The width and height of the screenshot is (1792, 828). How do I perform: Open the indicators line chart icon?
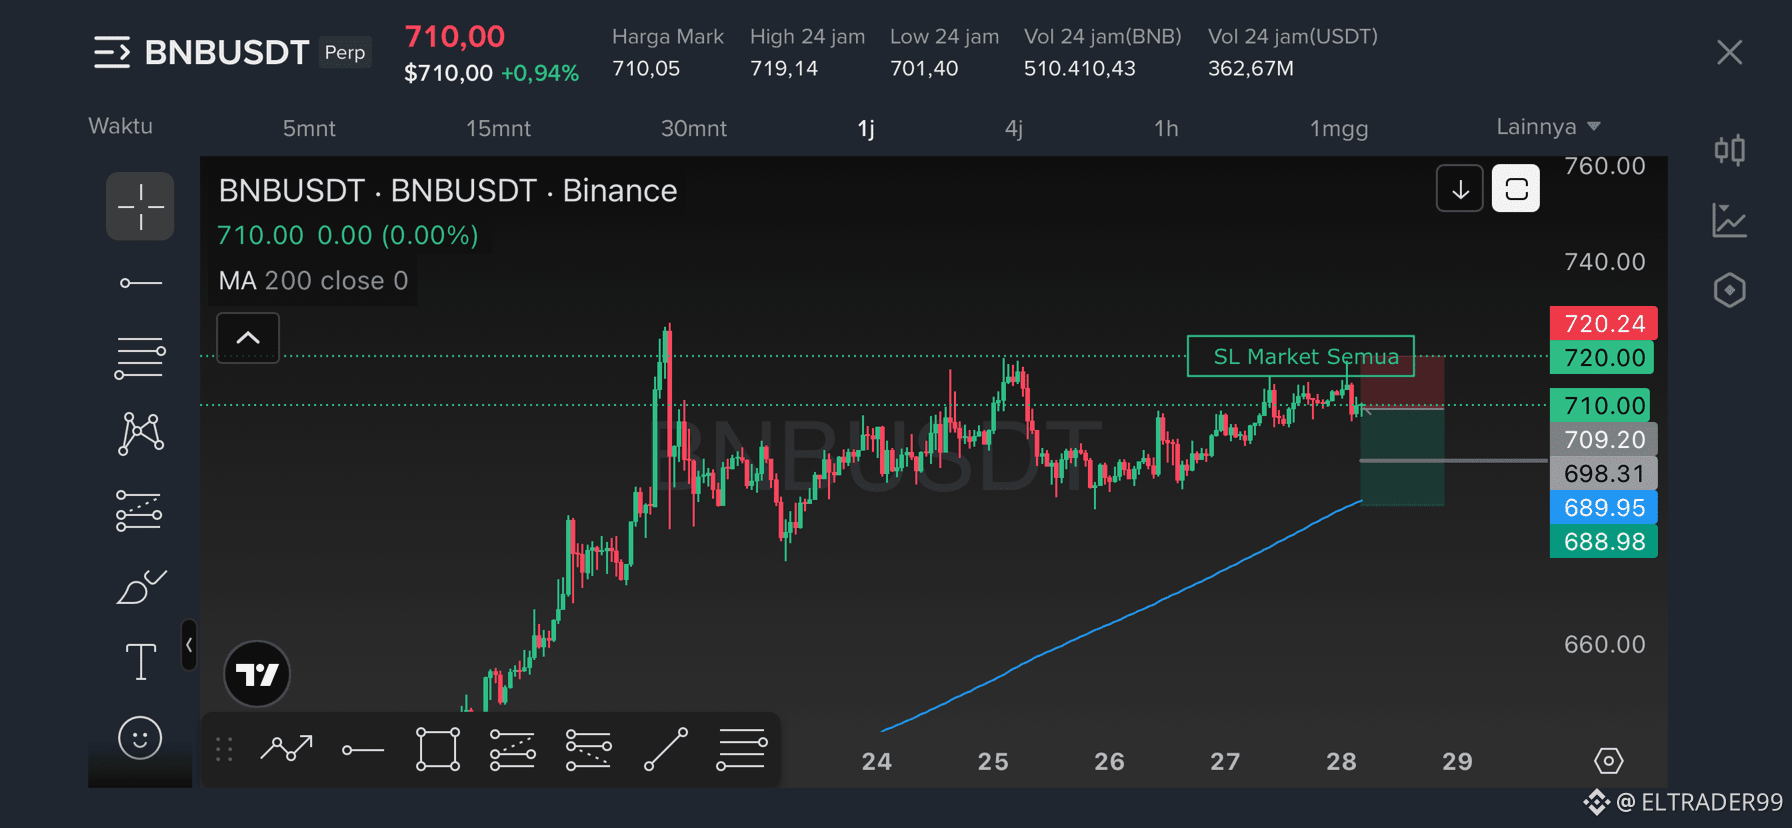click(1729, 220)
